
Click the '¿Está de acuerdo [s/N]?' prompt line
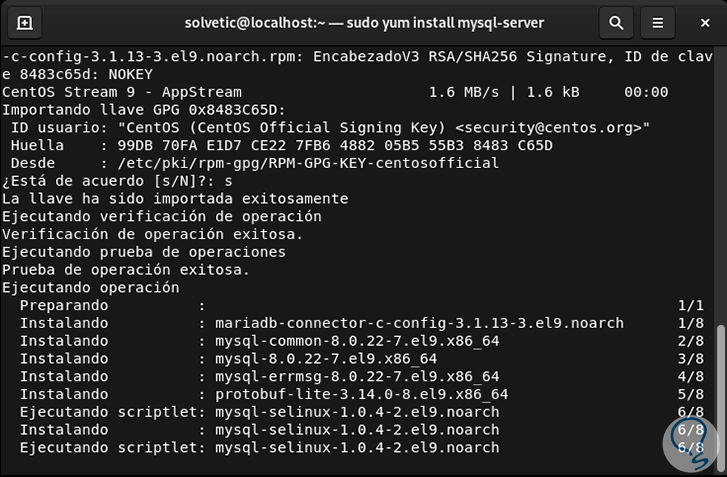click(x=117, y=181)
